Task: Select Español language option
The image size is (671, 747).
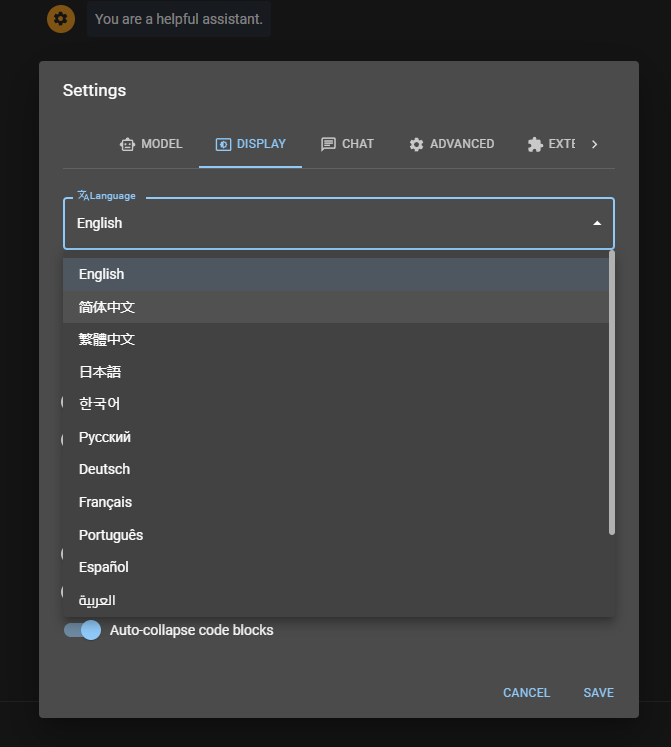Action: (x=336, y=567)
